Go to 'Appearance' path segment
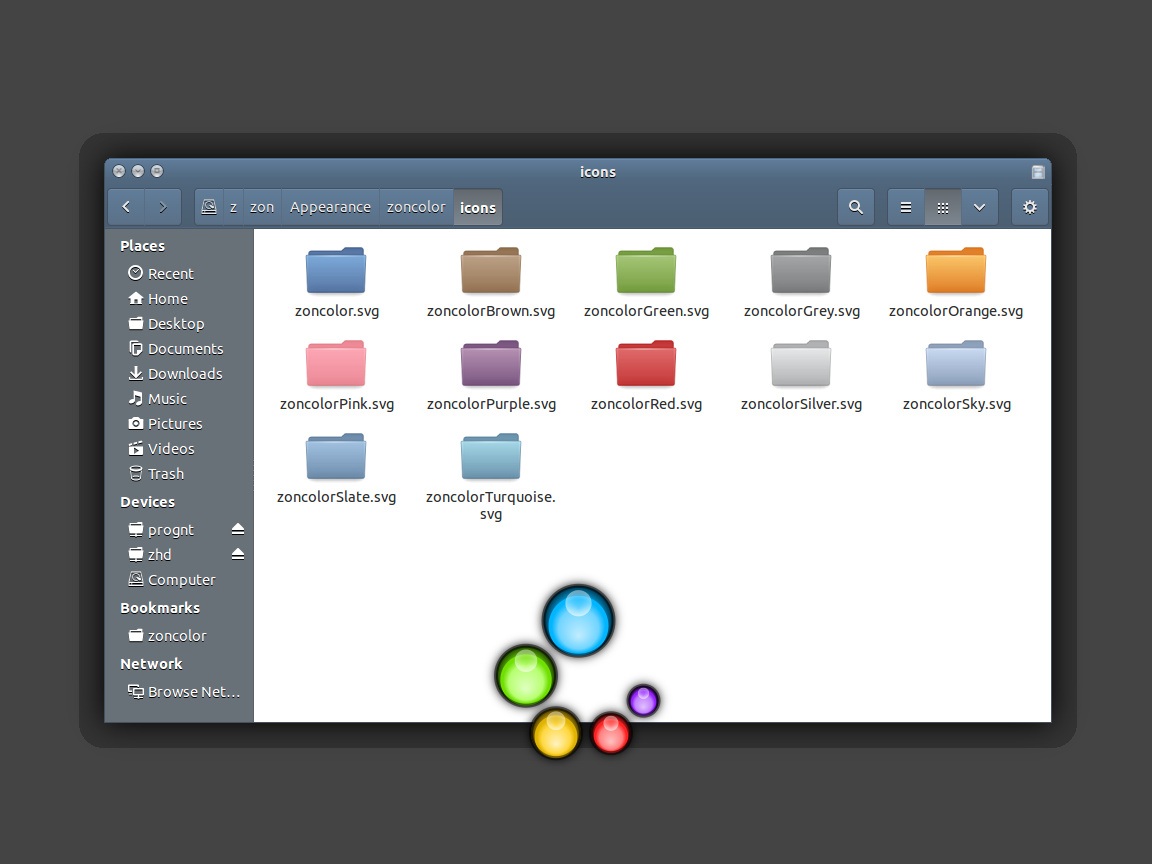Image resolution: width=1152 pixels, height=864 pixels. (x=330, y=207)
